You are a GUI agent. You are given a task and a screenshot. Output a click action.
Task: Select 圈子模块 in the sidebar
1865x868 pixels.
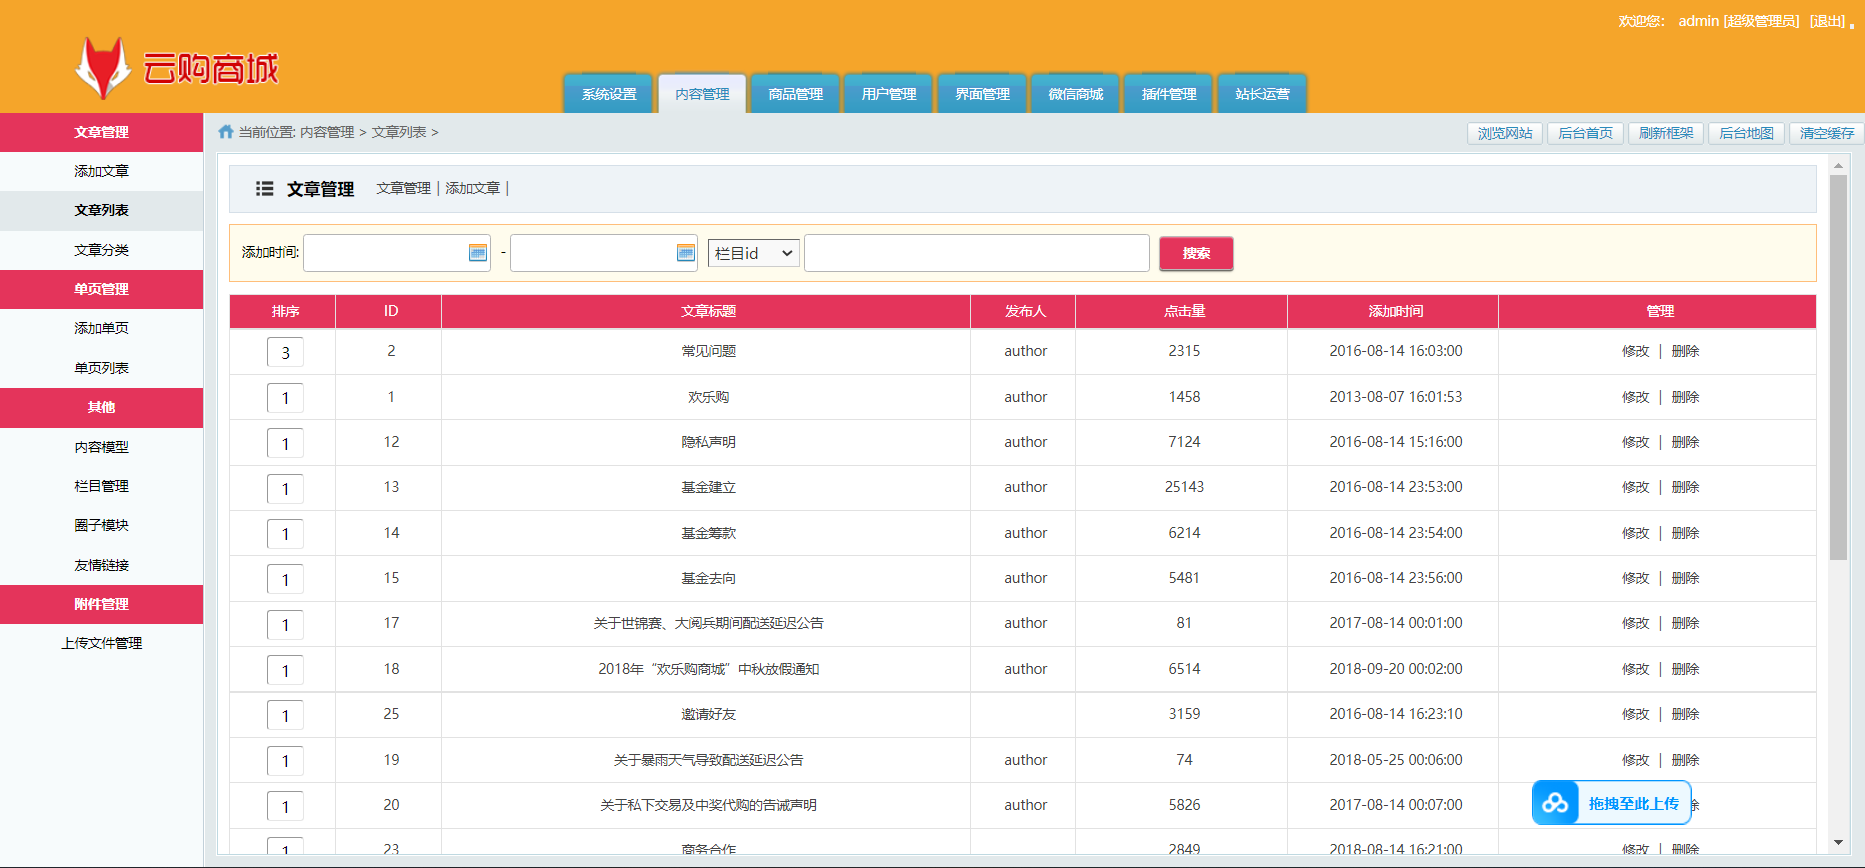point(101,525)
